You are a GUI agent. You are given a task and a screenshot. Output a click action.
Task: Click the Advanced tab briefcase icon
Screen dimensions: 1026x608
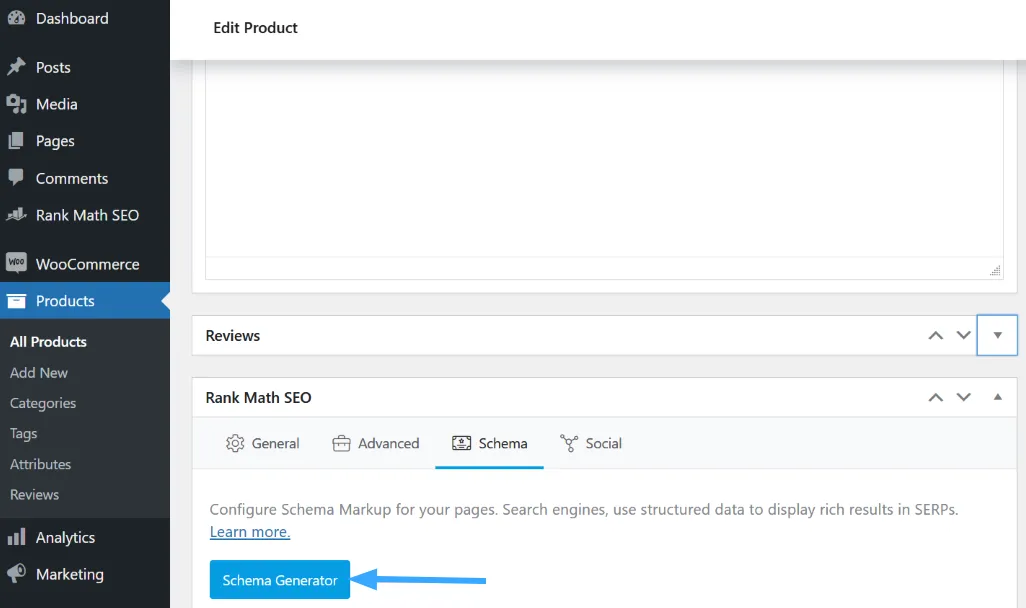[342, 443]
